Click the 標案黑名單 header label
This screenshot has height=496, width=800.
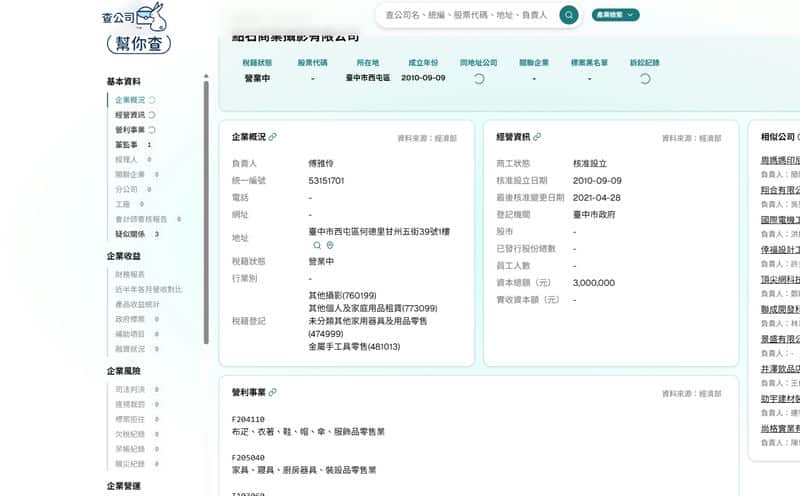589,63
